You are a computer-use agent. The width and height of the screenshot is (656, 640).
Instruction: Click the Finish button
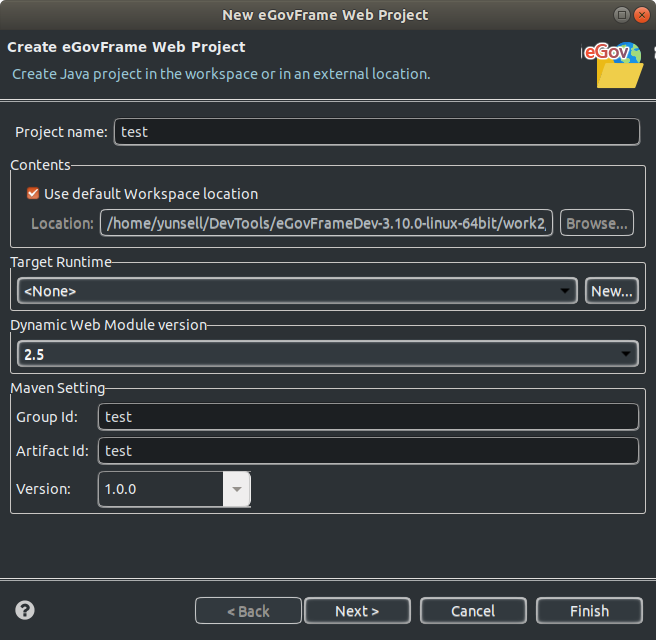tap(589, 611)
